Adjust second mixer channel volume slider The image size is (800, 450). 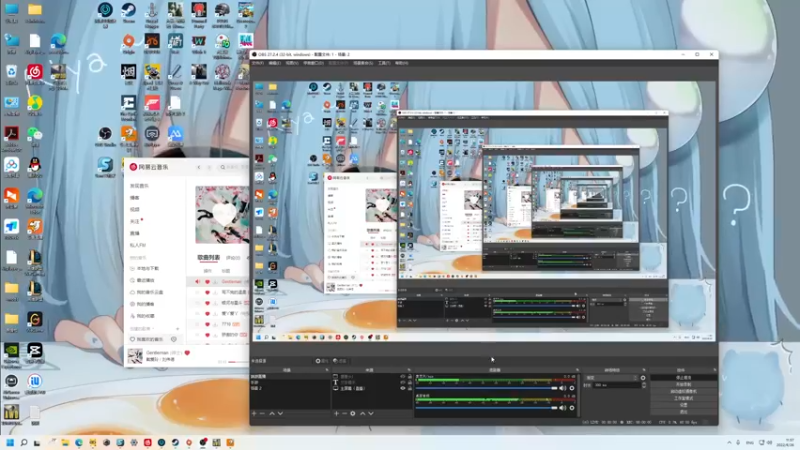pyautogui.click(x=487, y=408)
